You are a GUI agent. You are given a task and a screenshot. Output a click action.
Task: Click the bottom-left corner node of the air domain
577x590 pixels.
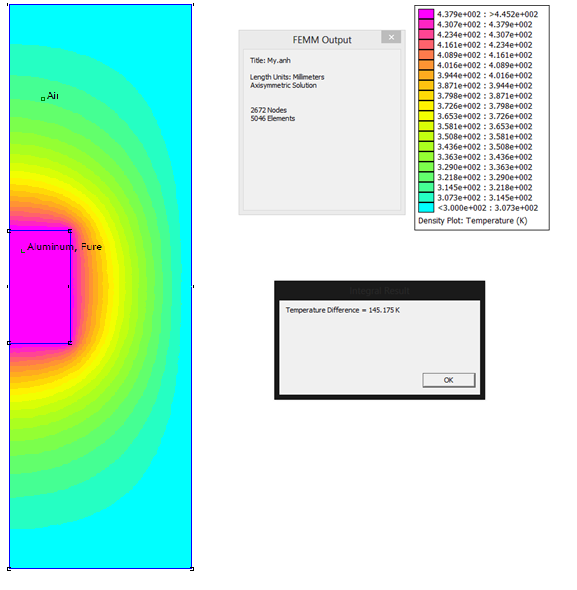coord(9,569)
